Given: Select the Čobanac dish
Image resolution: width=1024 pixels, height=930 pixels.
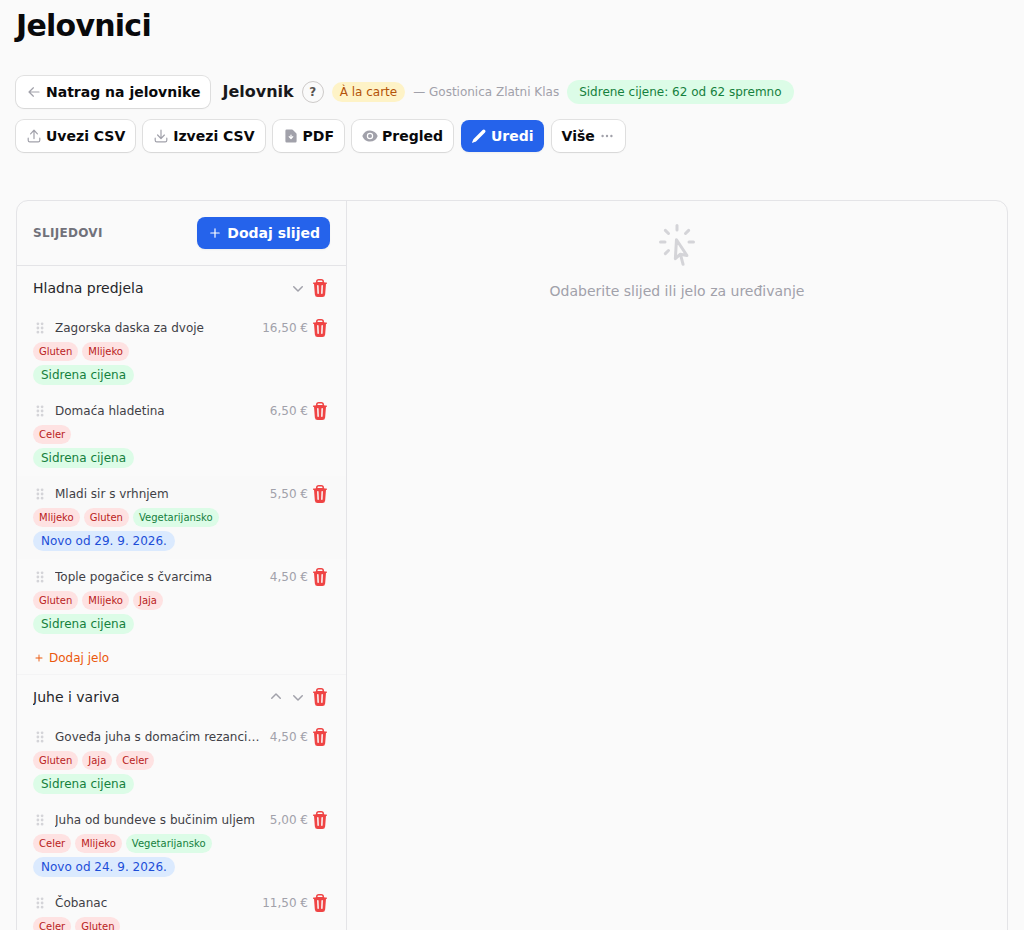Looking at the screenshot, I should click(x=81, y=903).
